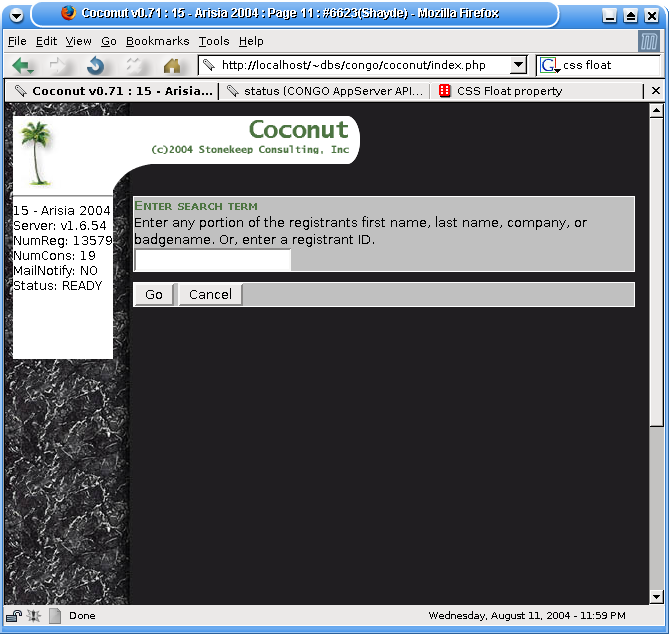This screenshot has height=634, width=669.
Task: Click the Firefox logo in the title bar
Action: [x=68, y=12]
